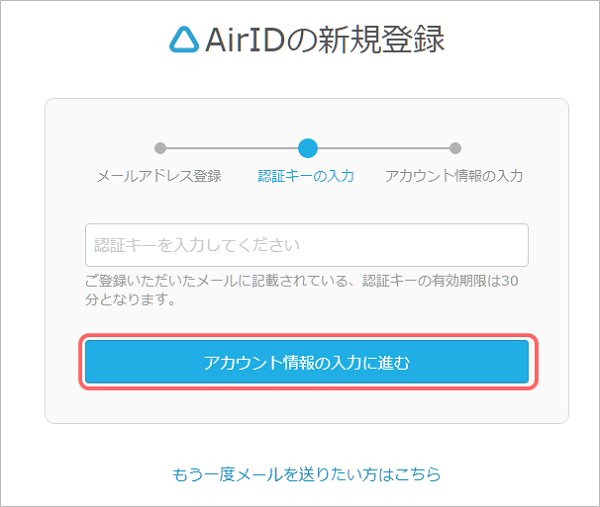Select the メールアドレス登録 step label

click(159, 176)
